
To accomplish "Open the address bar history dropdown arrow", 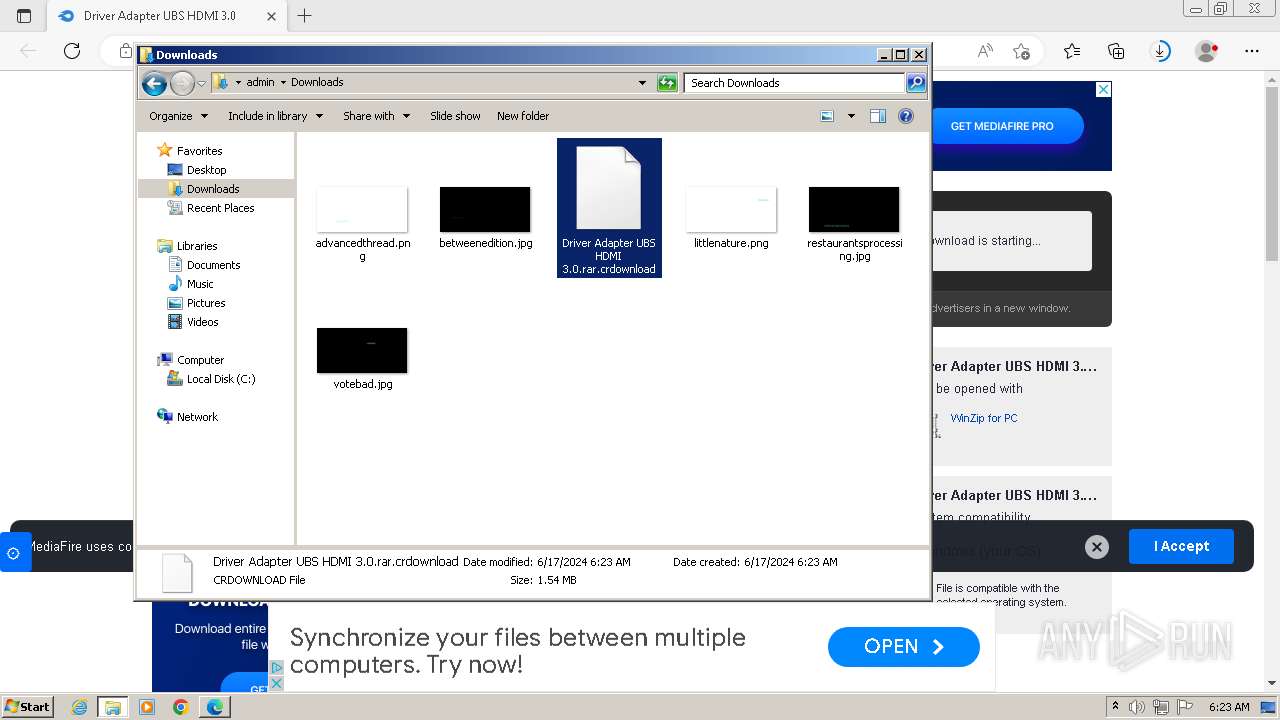I will pyautogui.click(x=642, y=83).
